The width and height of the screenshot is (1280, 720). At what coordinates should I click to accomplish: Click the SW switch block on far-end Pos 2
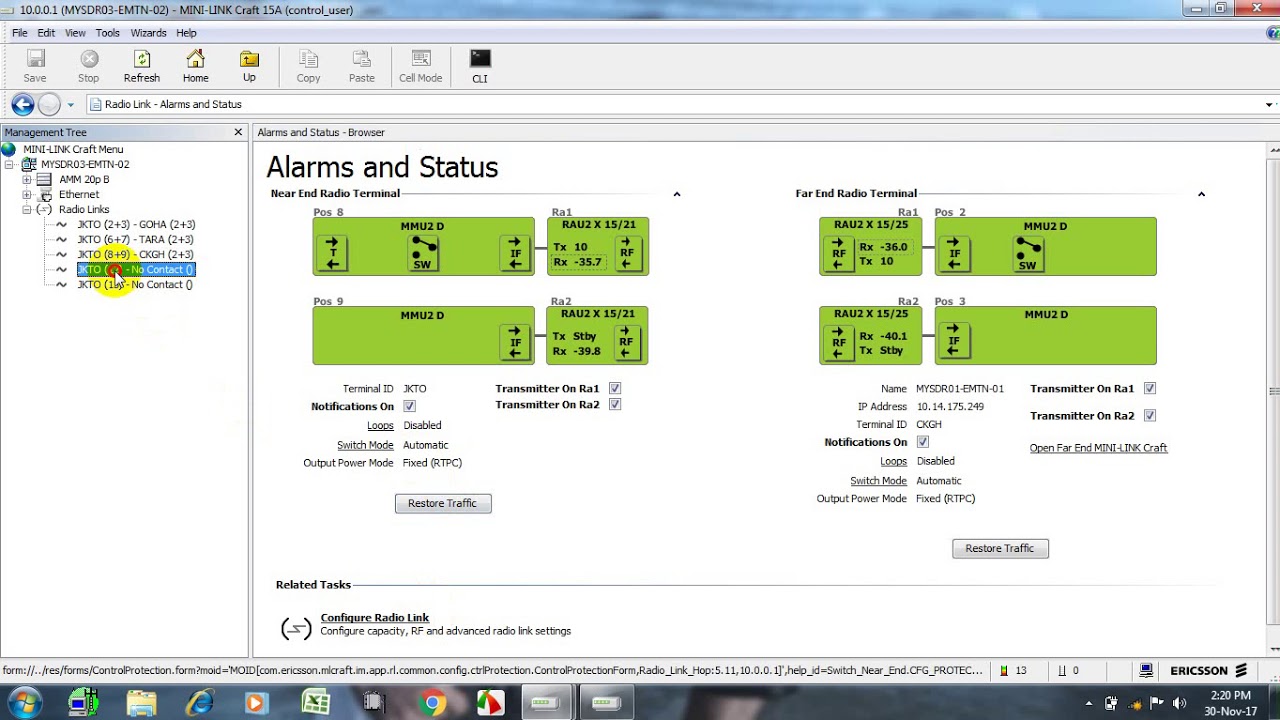pyautogui.click(x=1028, y=253)
